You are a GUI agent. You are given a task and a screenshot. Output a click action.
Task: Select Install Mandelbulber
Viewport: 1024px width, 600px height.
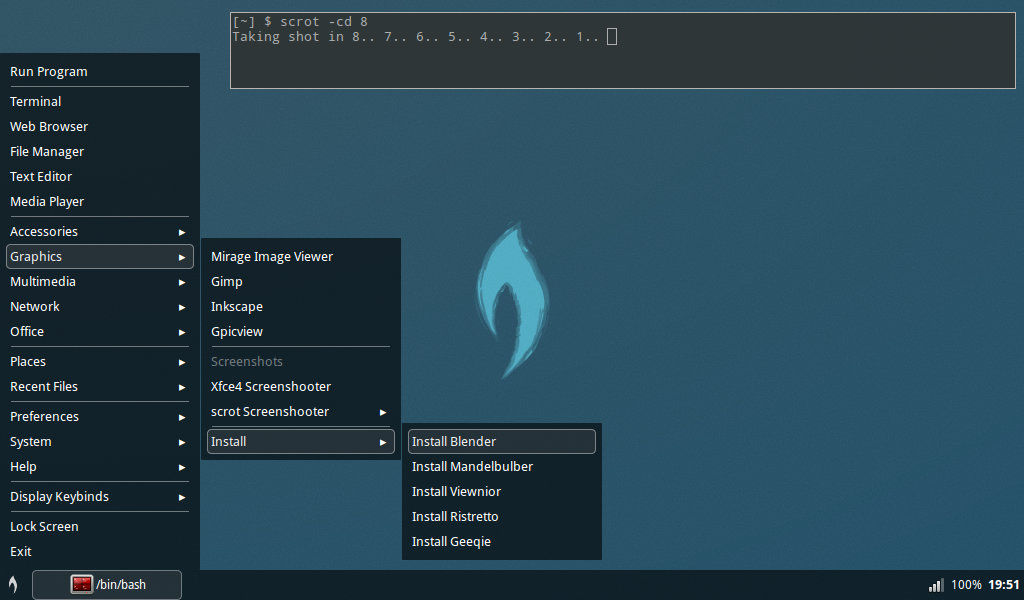[502, 467]
